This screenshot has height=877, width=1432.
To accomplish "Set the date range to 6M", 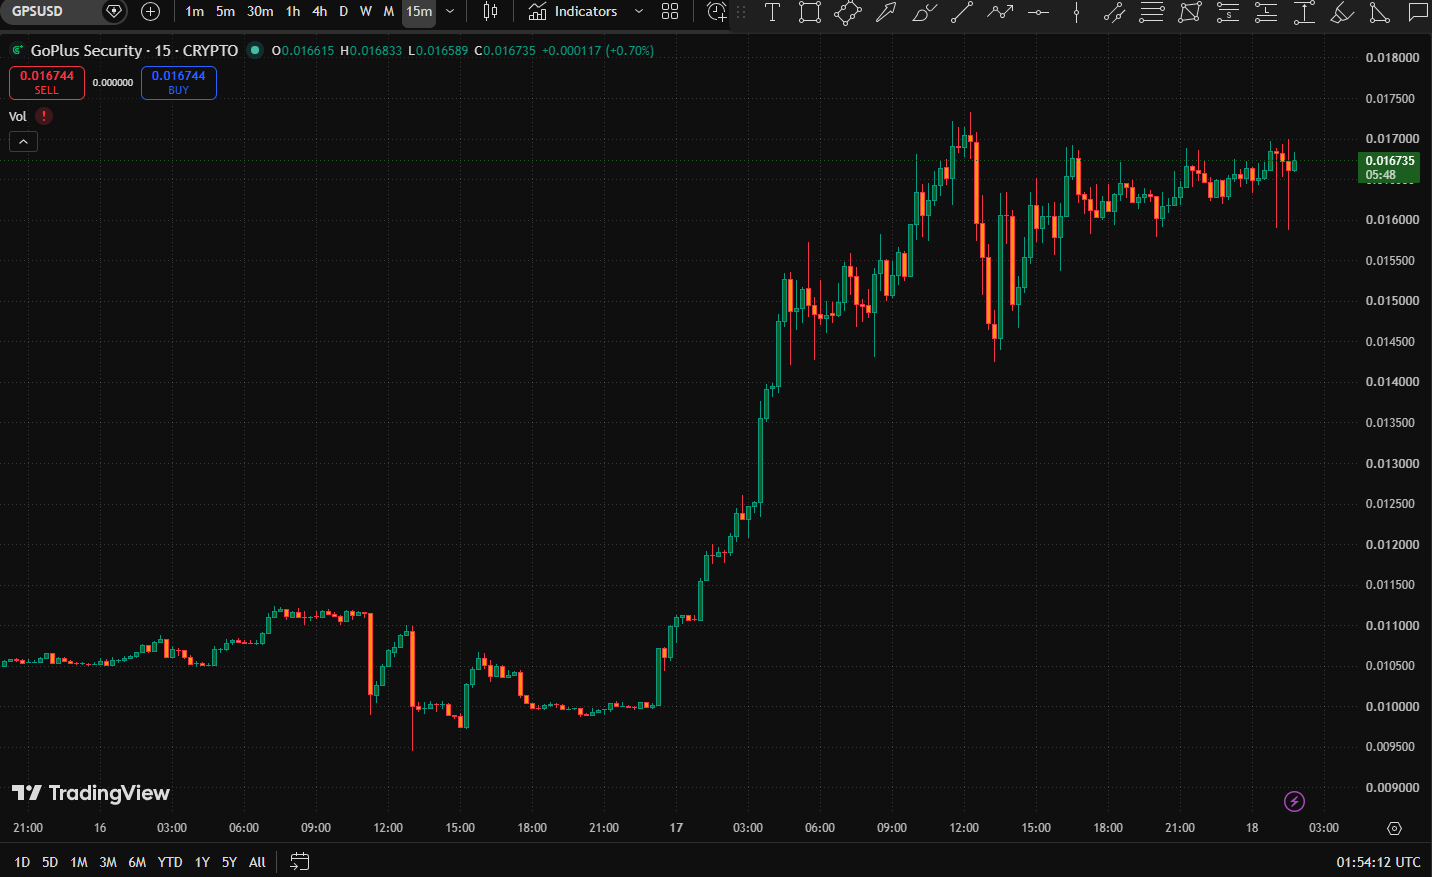I will coord(137,862).
